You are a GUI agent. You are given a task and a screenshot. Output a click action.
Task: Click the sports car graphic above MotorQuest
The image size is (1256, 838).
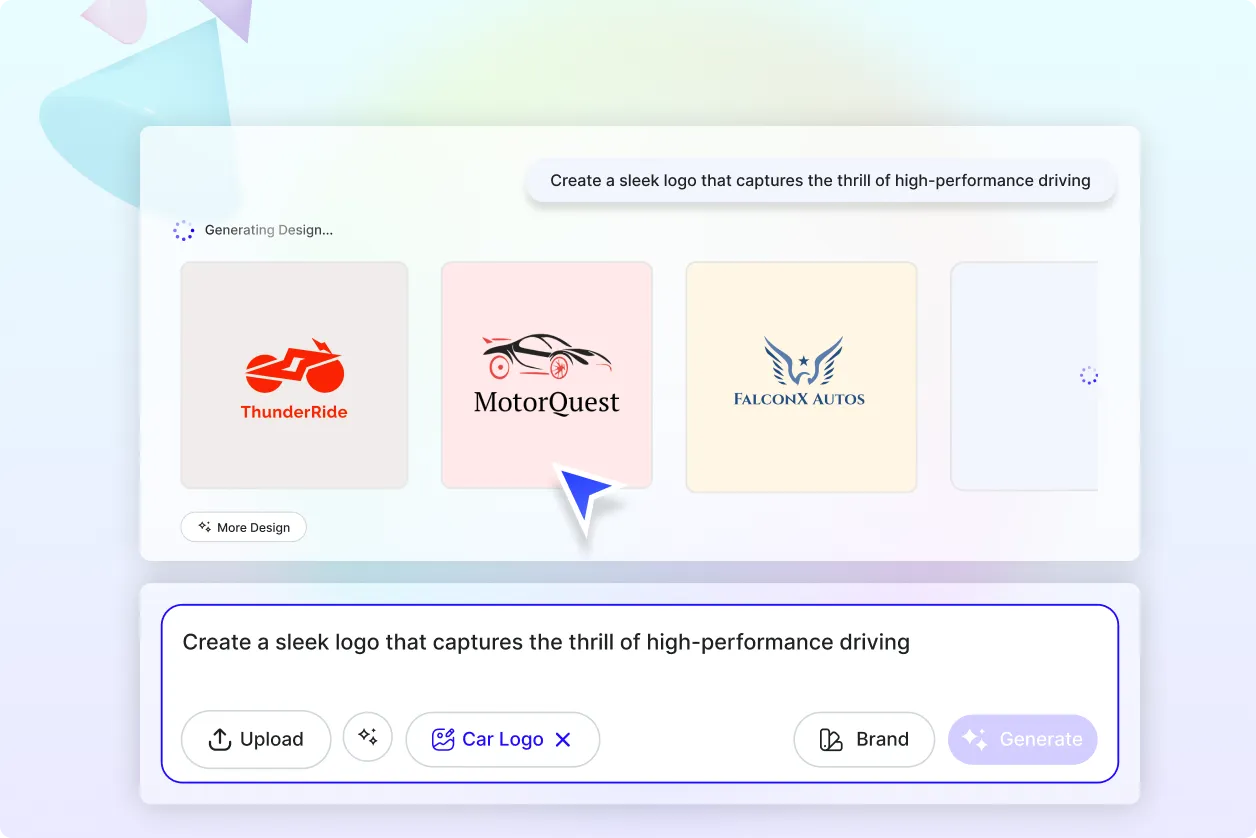[x=546, y=356]
